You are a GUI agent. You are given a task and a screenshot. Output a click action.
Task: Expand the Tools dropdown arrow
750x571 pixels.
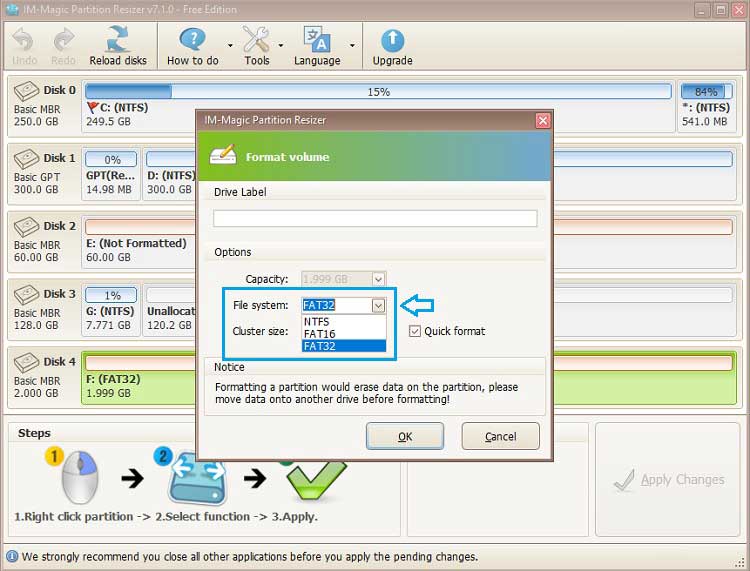pos(281,45)
